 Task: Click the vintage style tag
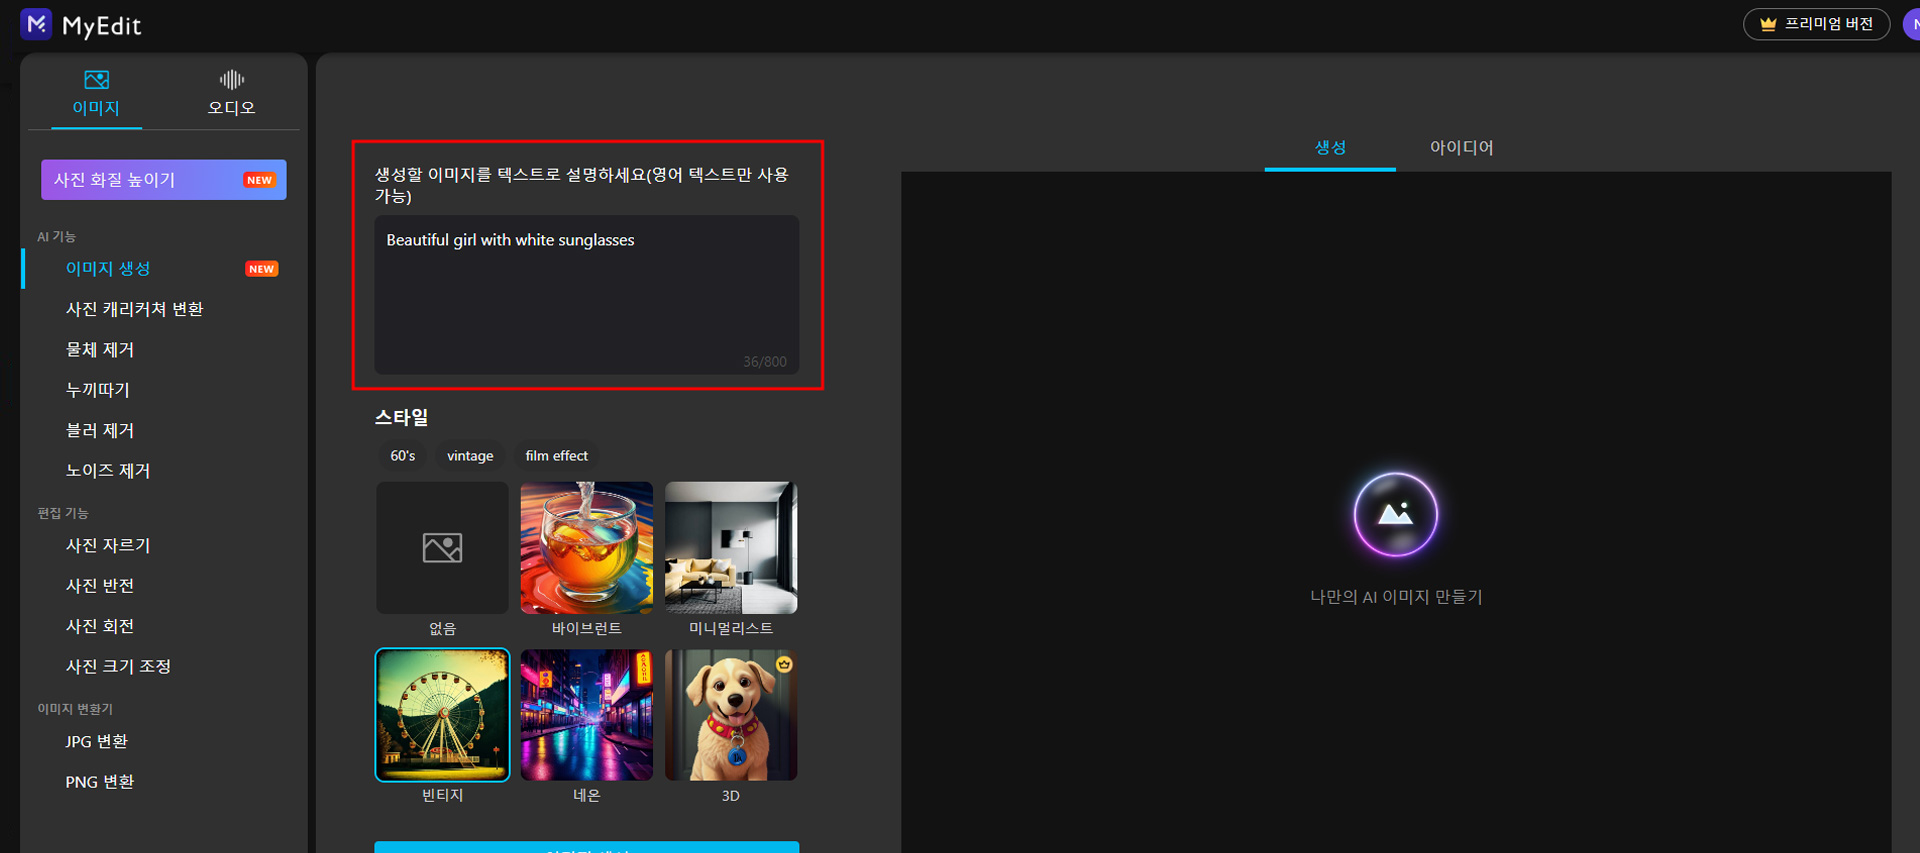[470, 456]
